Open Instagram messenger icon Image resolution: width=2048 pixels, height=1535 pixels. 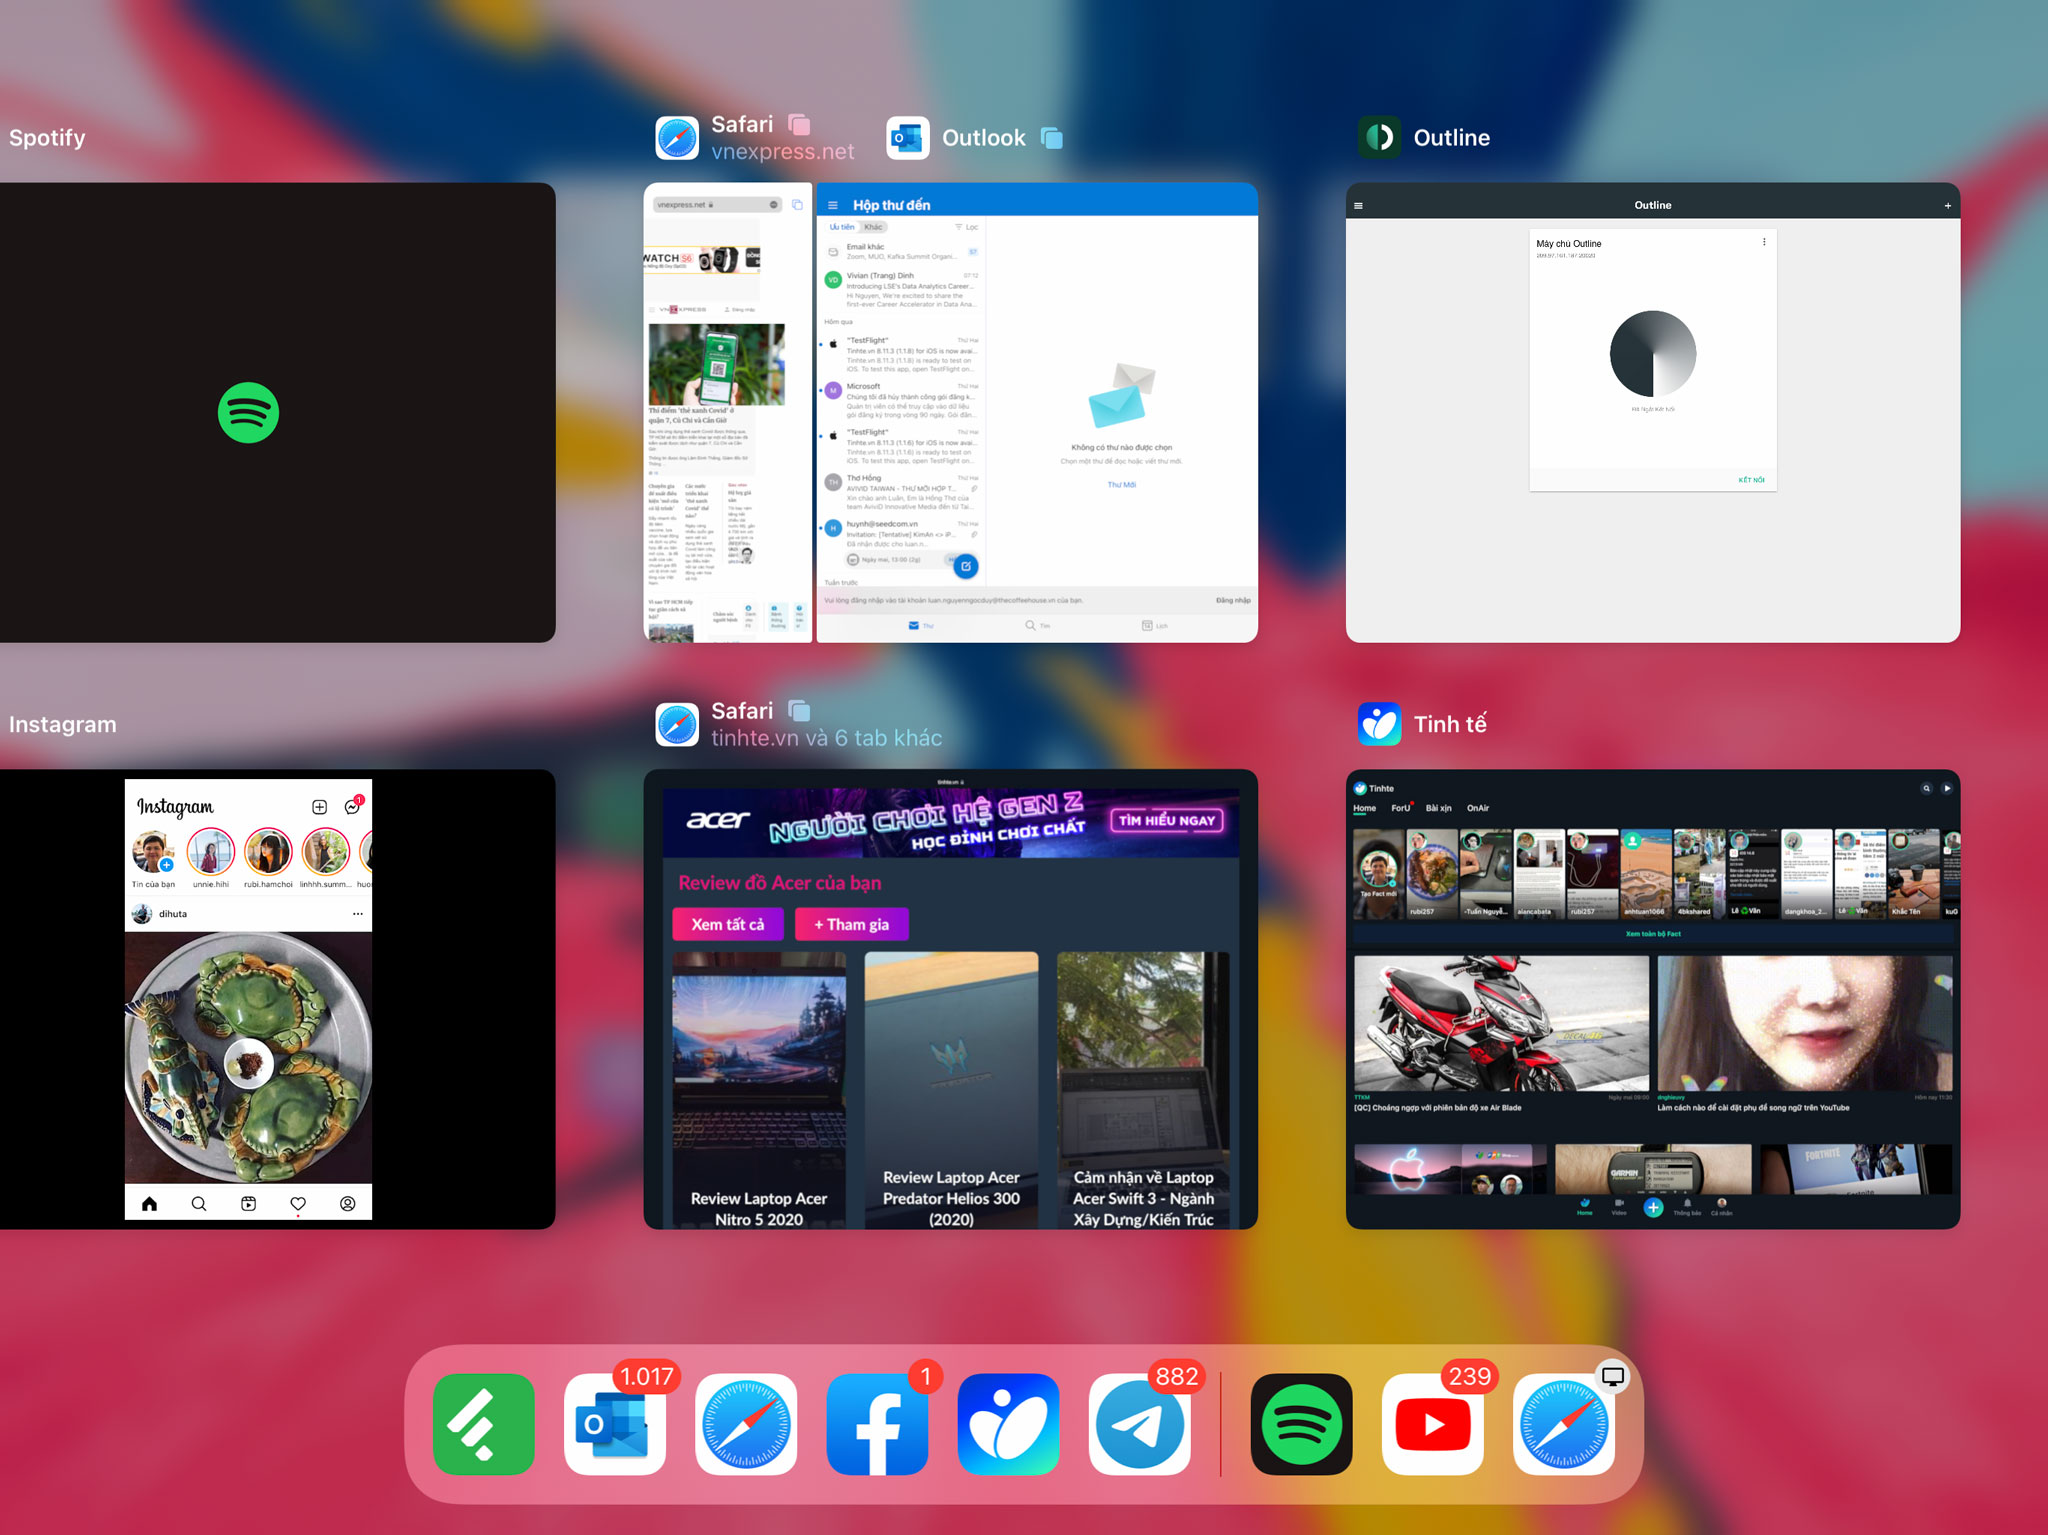(352, 806)
